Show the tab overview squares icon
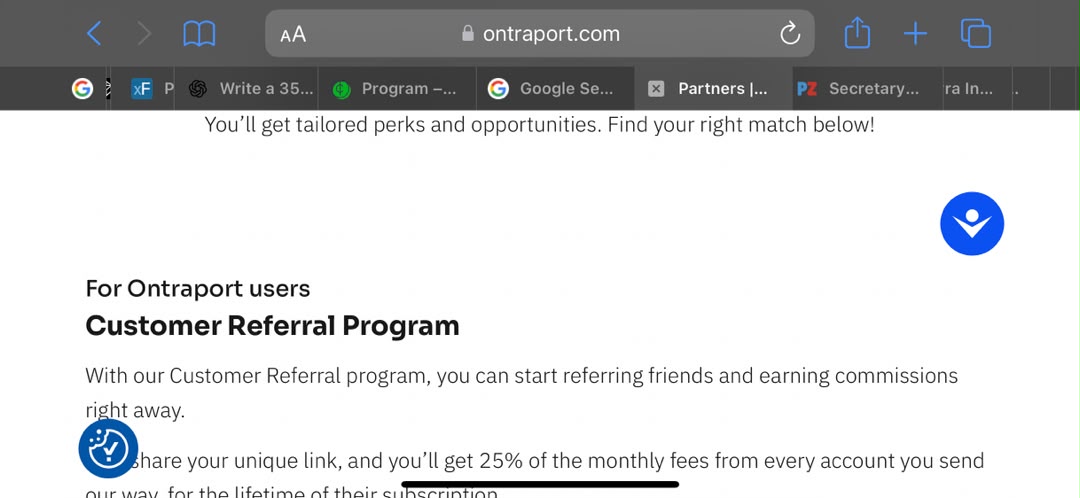The image size is (1080, 498). [x=976, y=33]
